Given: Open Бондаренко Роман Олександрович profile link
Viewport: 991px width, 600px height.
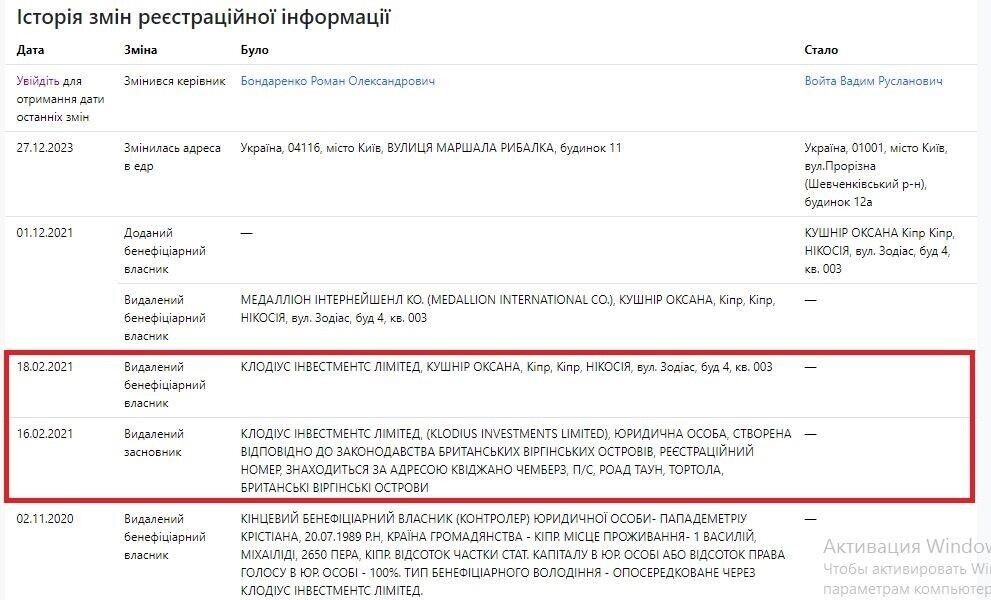Looking at the screenshot, I should [x=338, y=81].
